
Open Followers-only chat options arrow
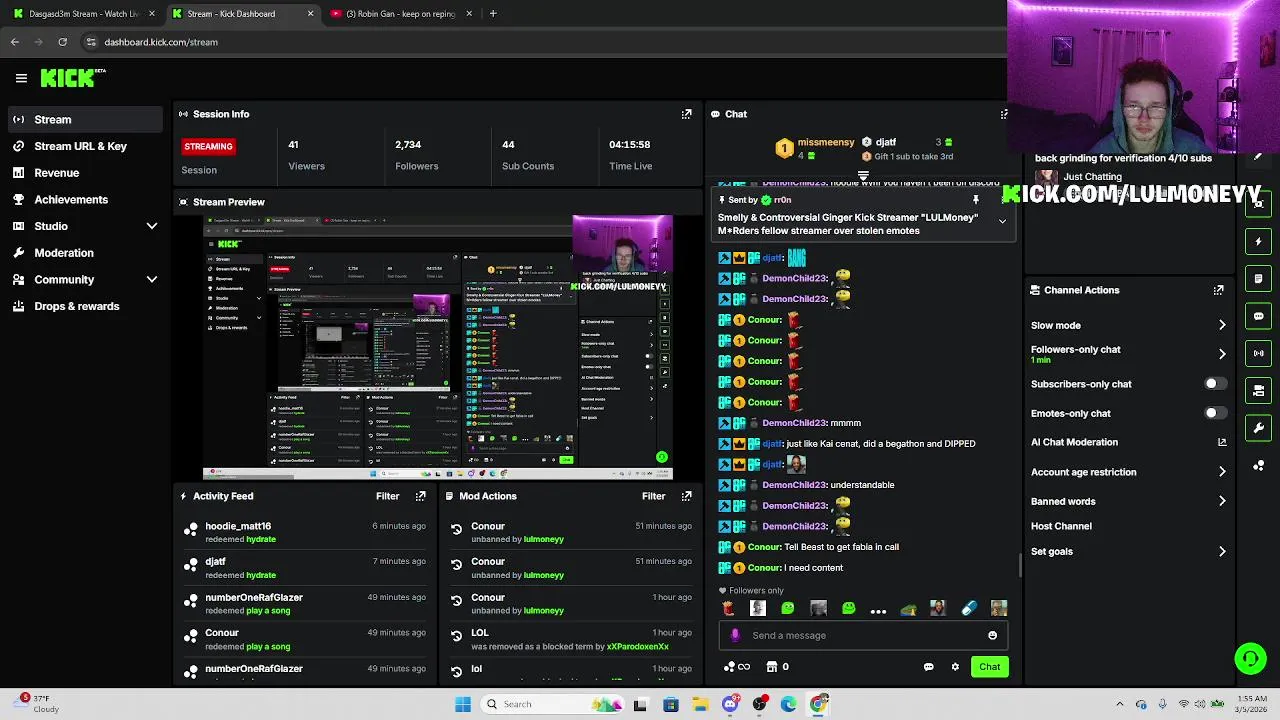tap(1221, 354)
